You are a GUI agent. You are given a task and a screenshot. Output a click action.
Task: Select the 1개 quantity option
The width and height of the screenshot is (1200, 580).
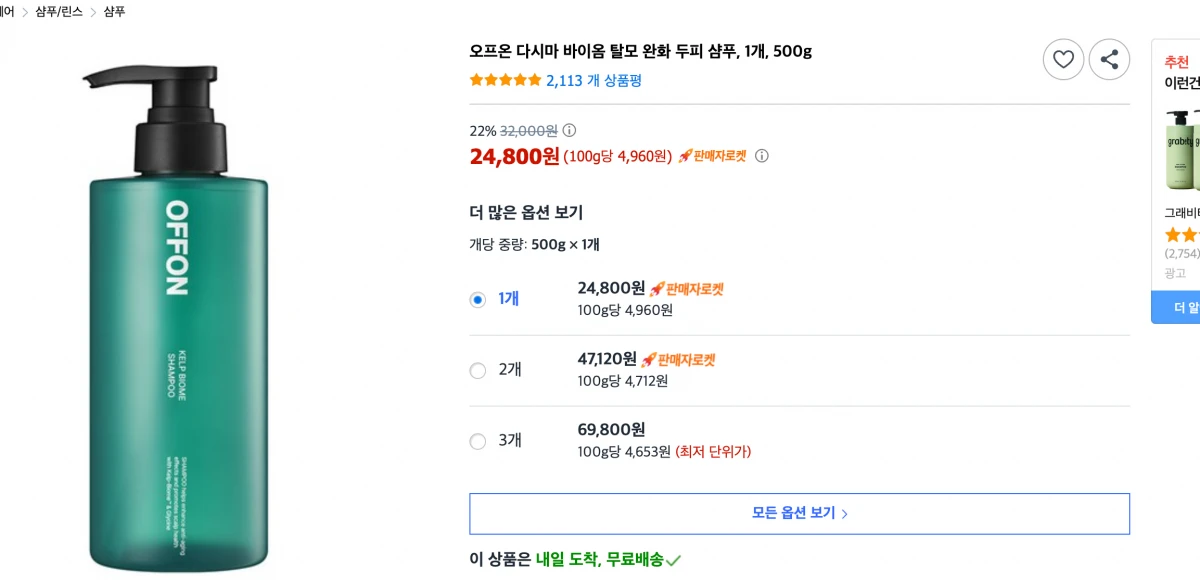tap(477, 299)
